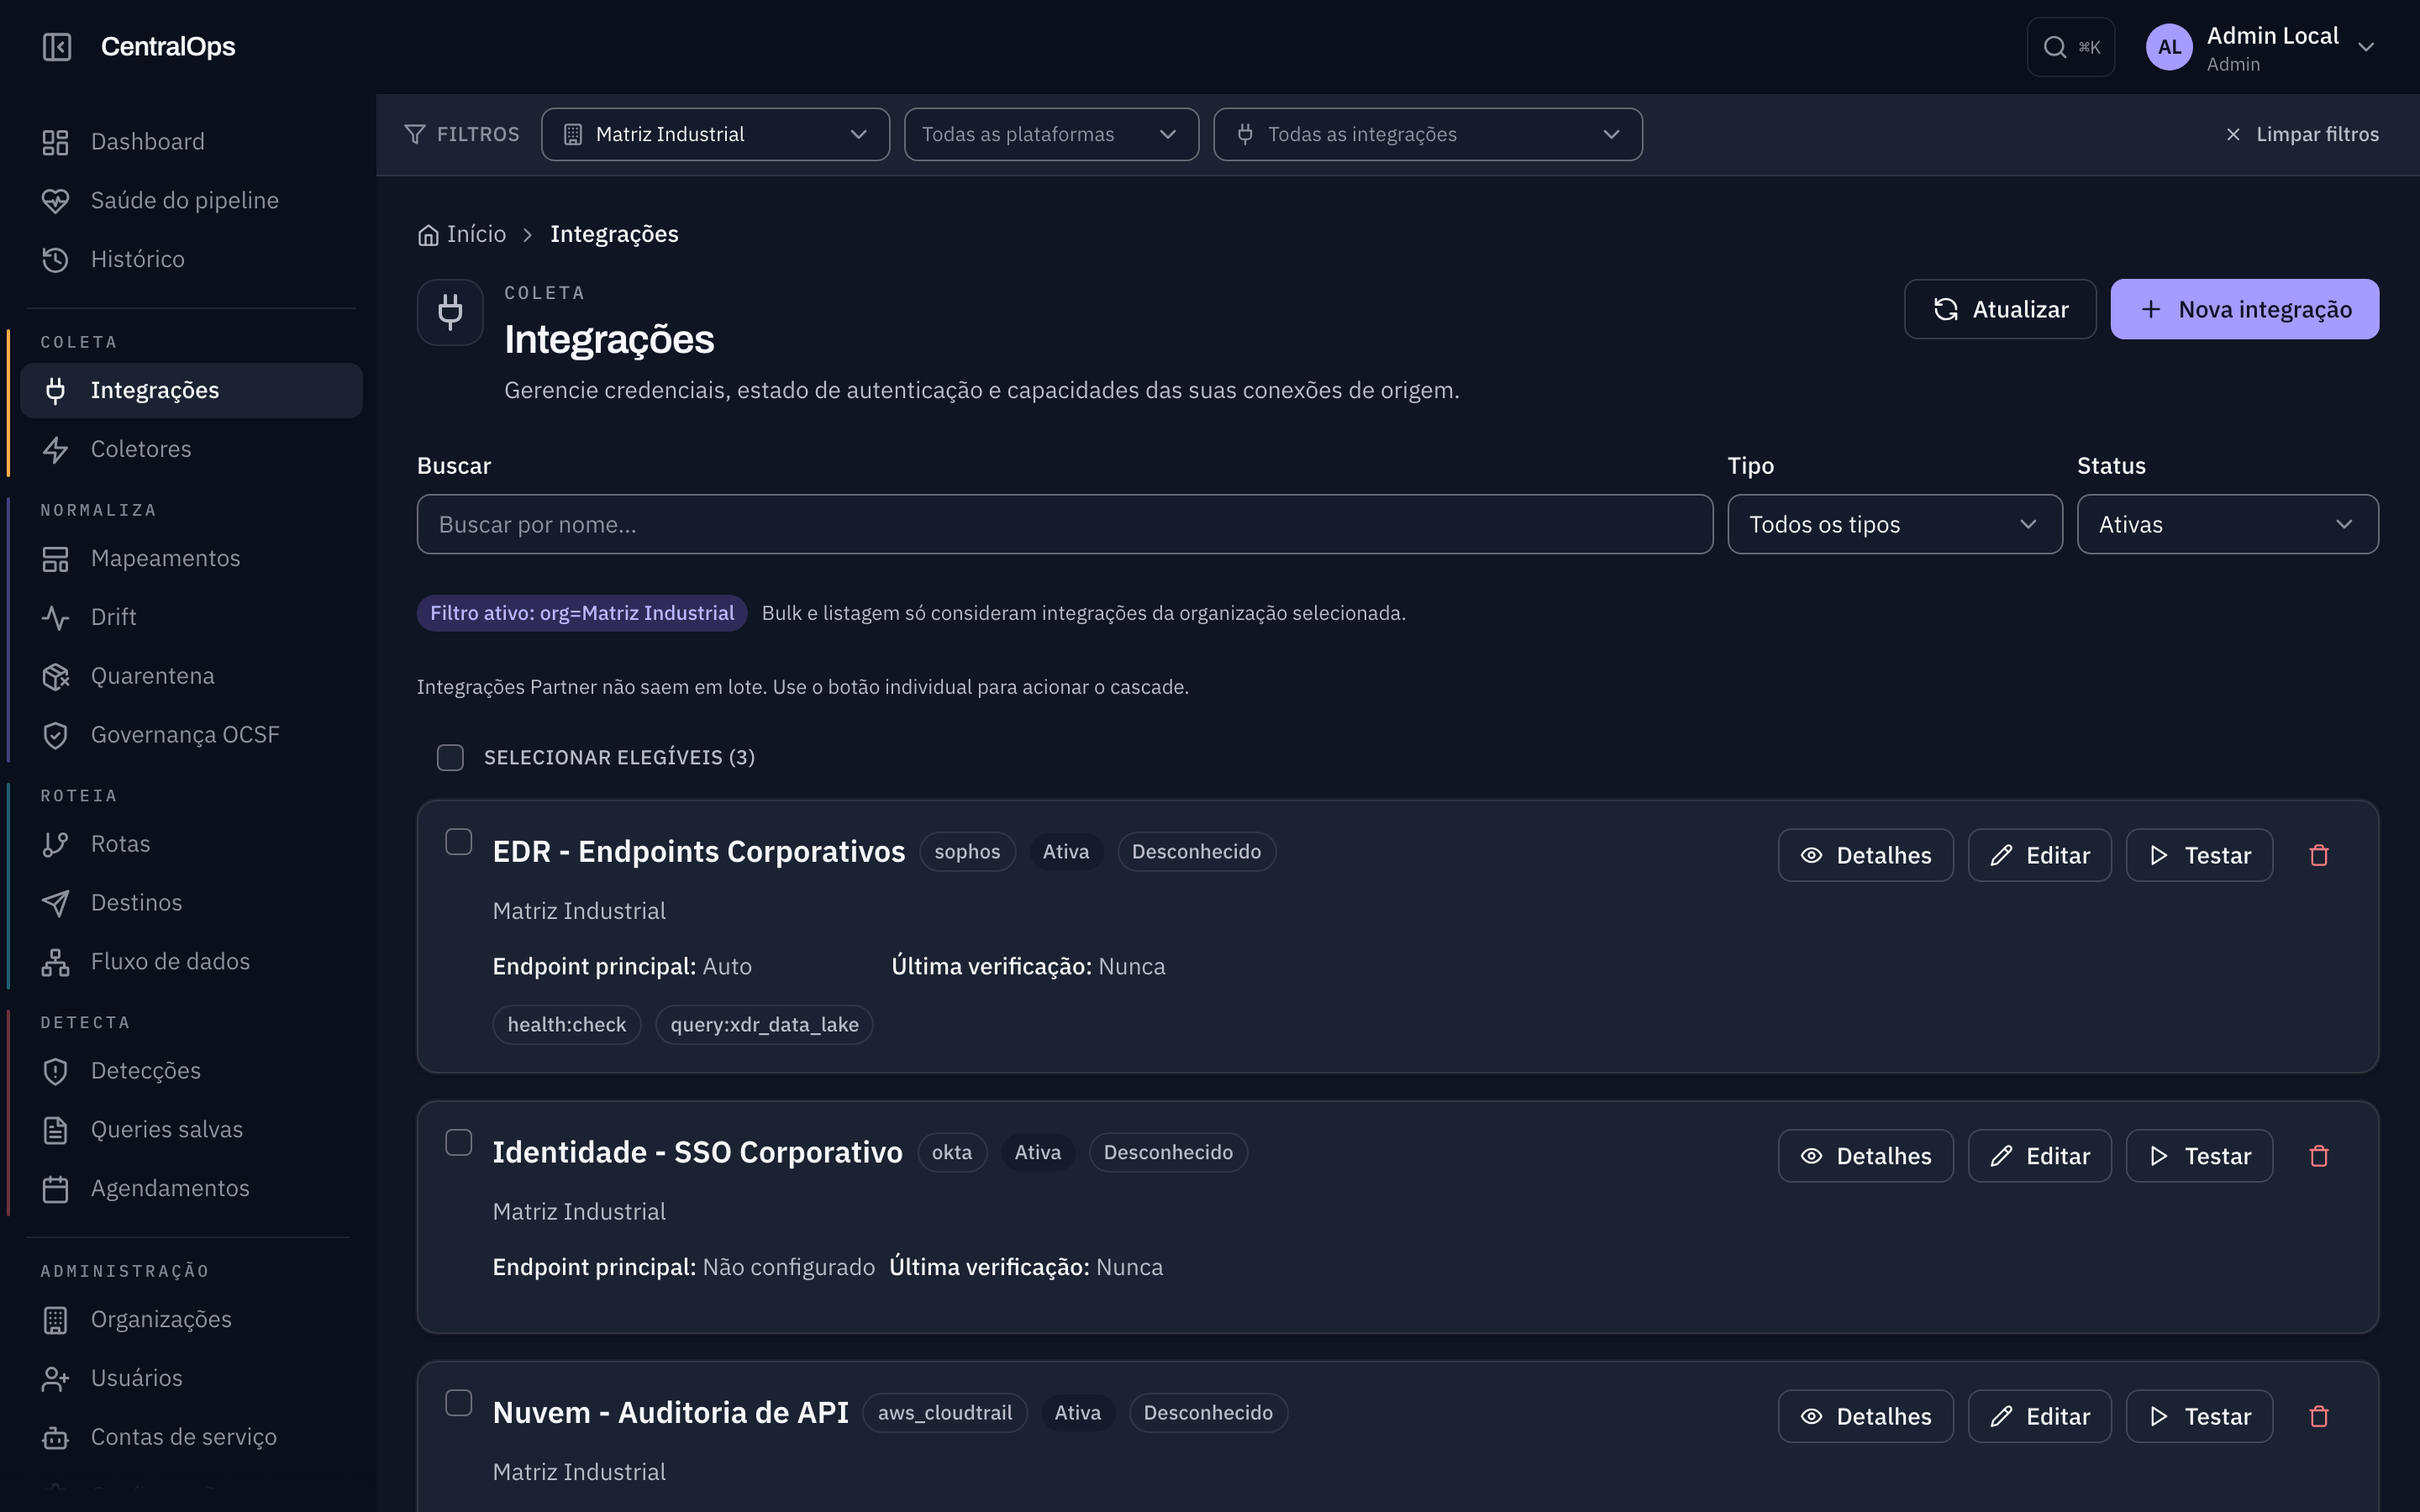Click the Mapeamentos layout icon
The image size is (2420, 1512).
[55, 559]
